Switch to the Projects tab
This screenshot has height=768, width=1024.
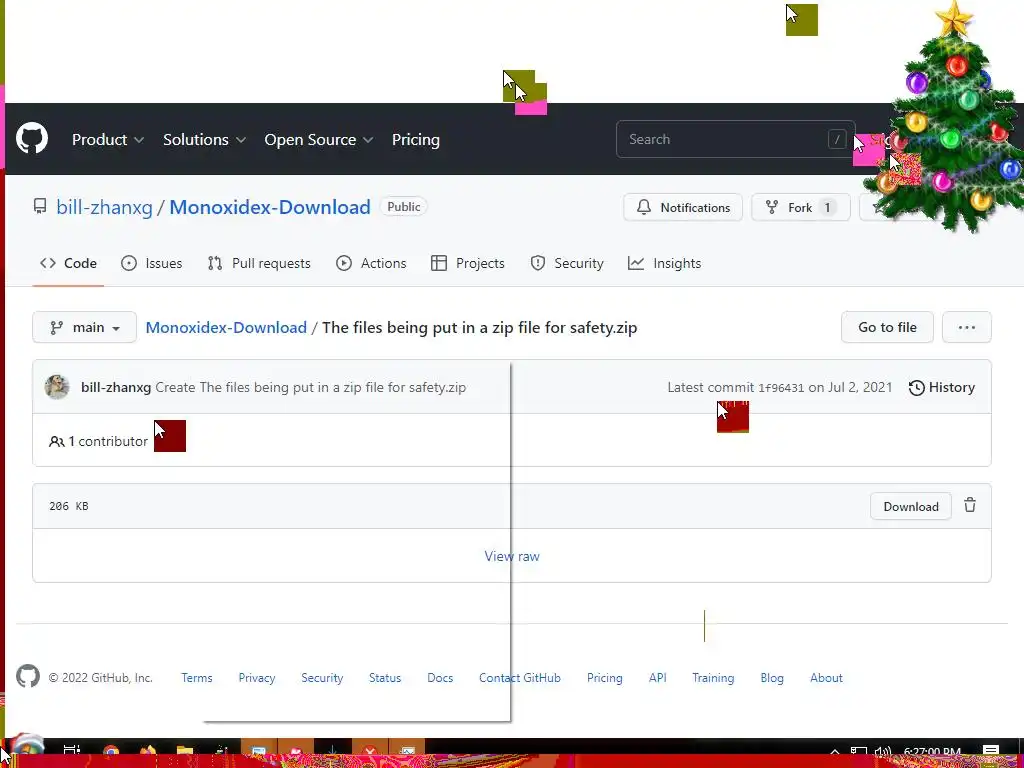pos(468,263)
